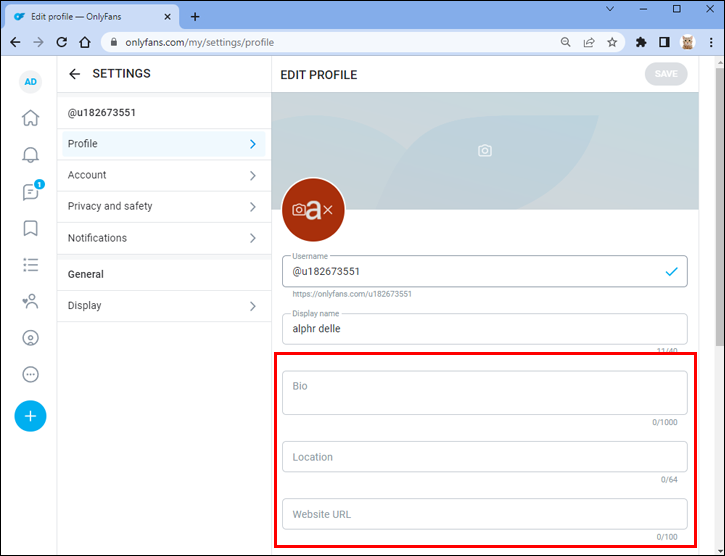725x556 pixels.
Task: Go back with the Settings back arrow
Action: pyautogui.click(x=74, y=74)
